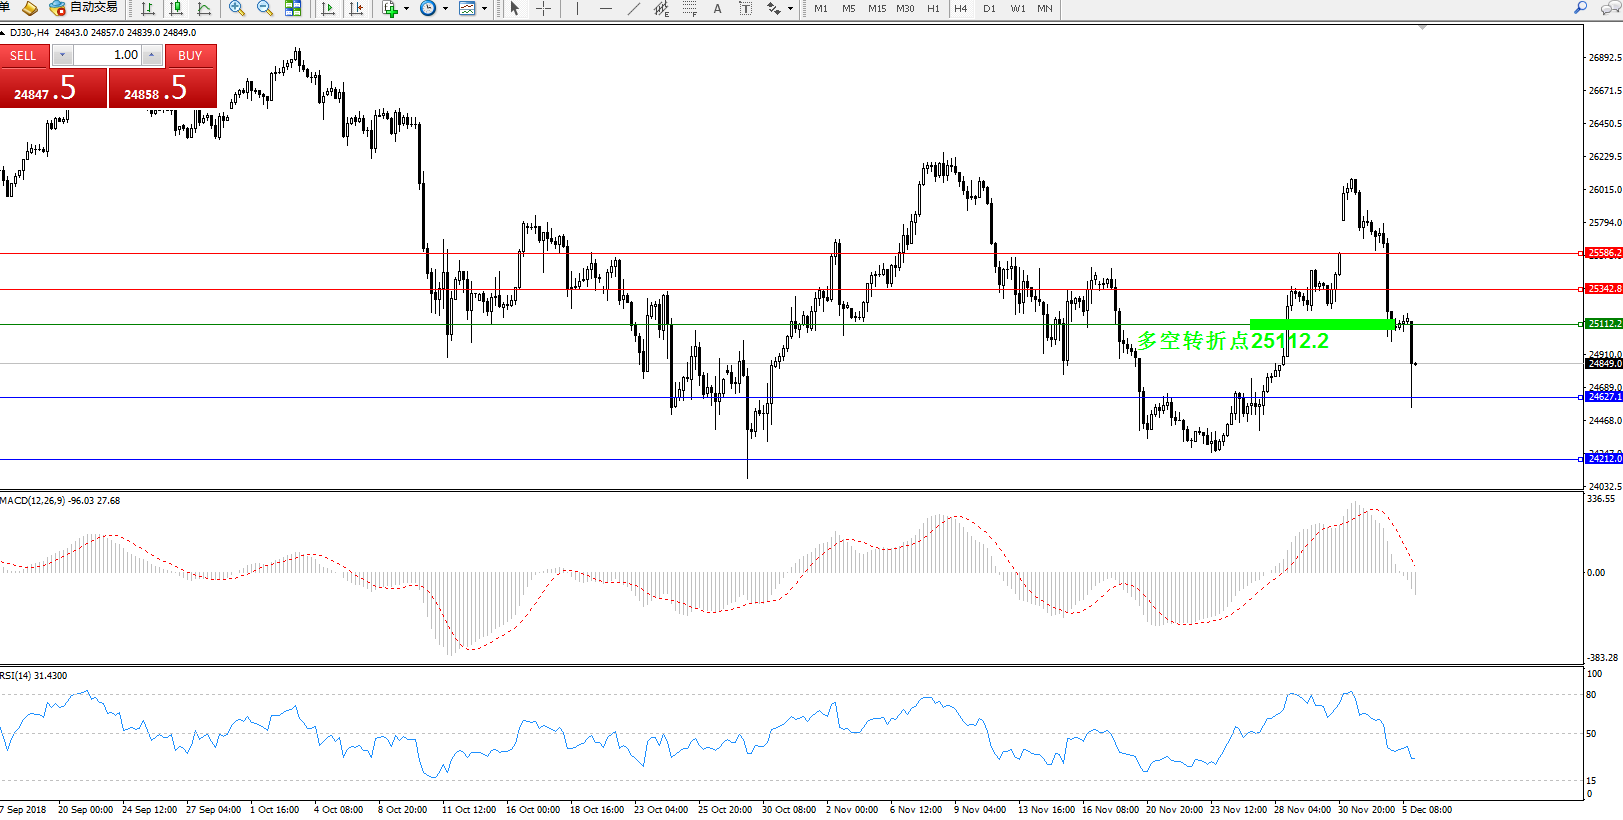Screen dimensions: 1623x820
Task: Click the tile windows icon
Action: click(293, 8)
